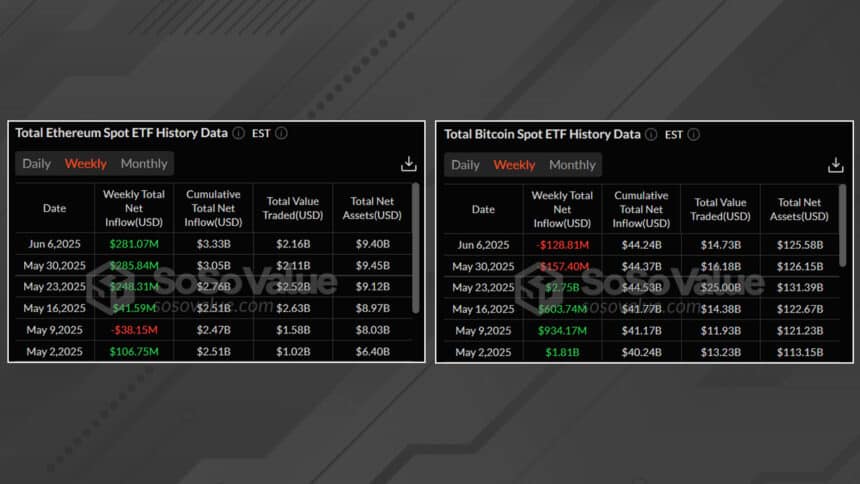Select $40.24B cumulative Bitcoin inflow

tap(641, 352)
